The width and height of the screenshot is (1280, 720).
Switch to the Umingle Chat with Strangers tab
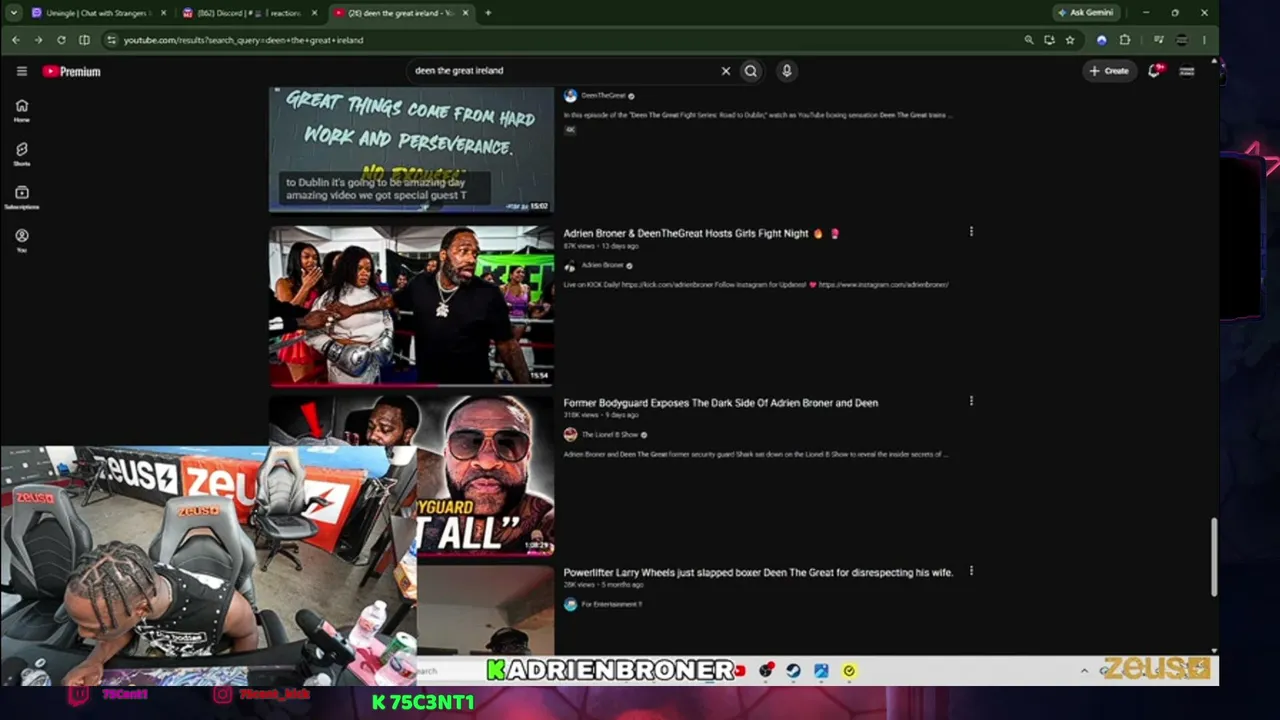(98, 13)
